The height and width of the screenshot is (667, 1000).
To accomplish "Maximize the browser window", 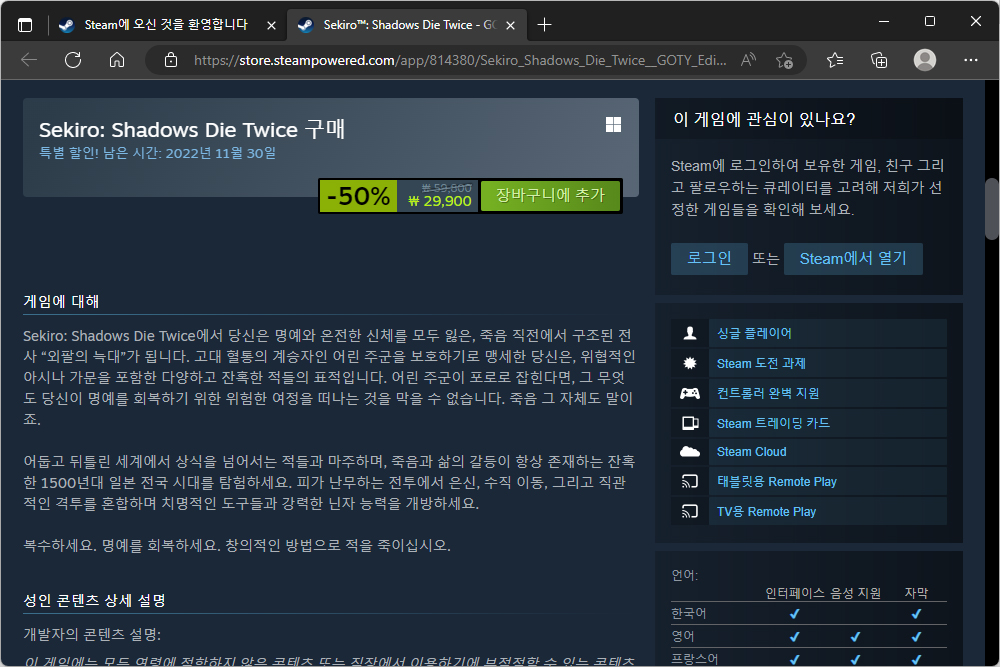I will click(x=930, y=21).
